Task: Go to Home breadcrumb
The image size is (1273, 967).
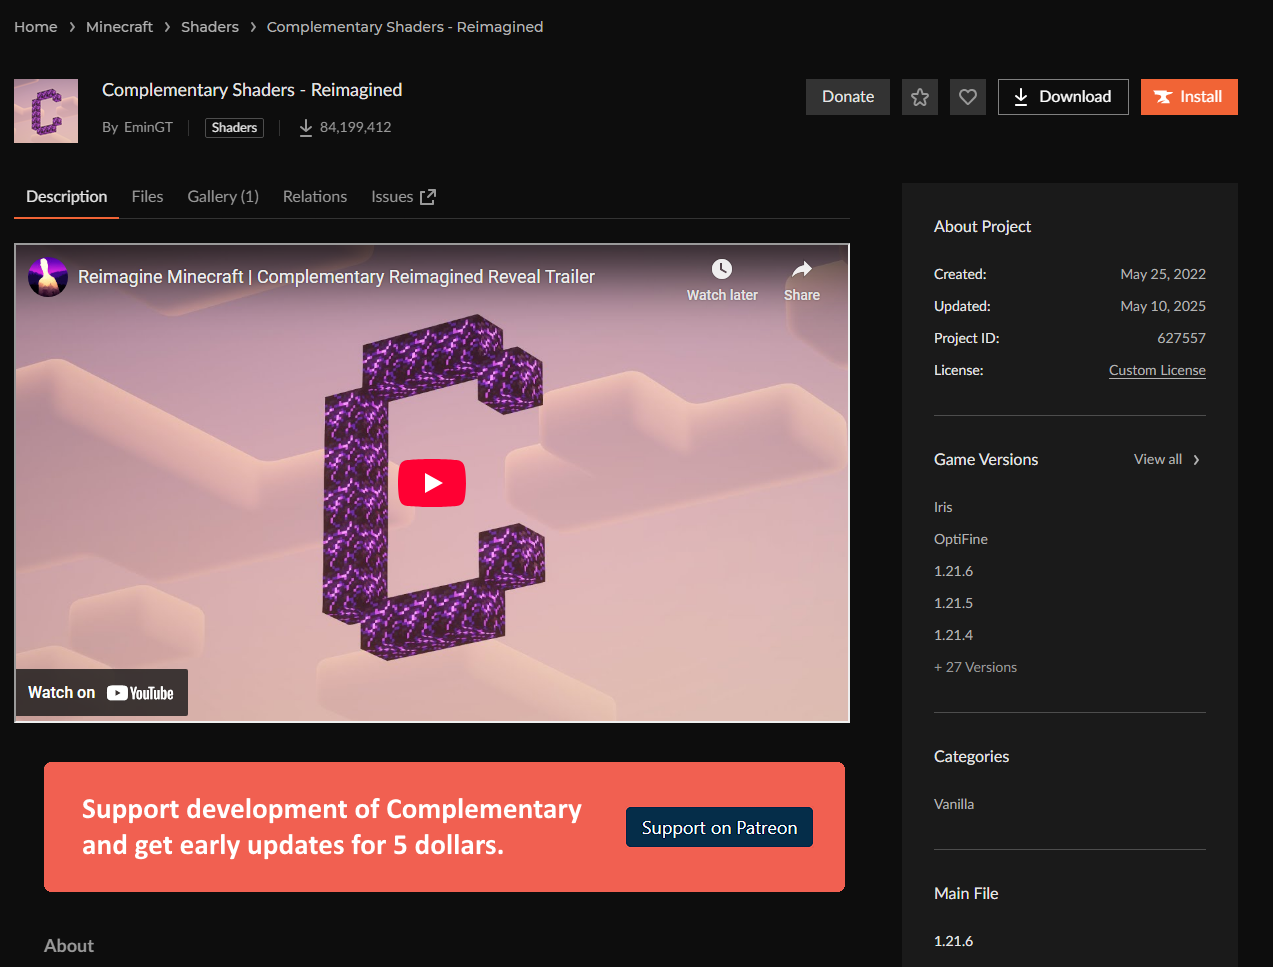Action: point(36,27)
